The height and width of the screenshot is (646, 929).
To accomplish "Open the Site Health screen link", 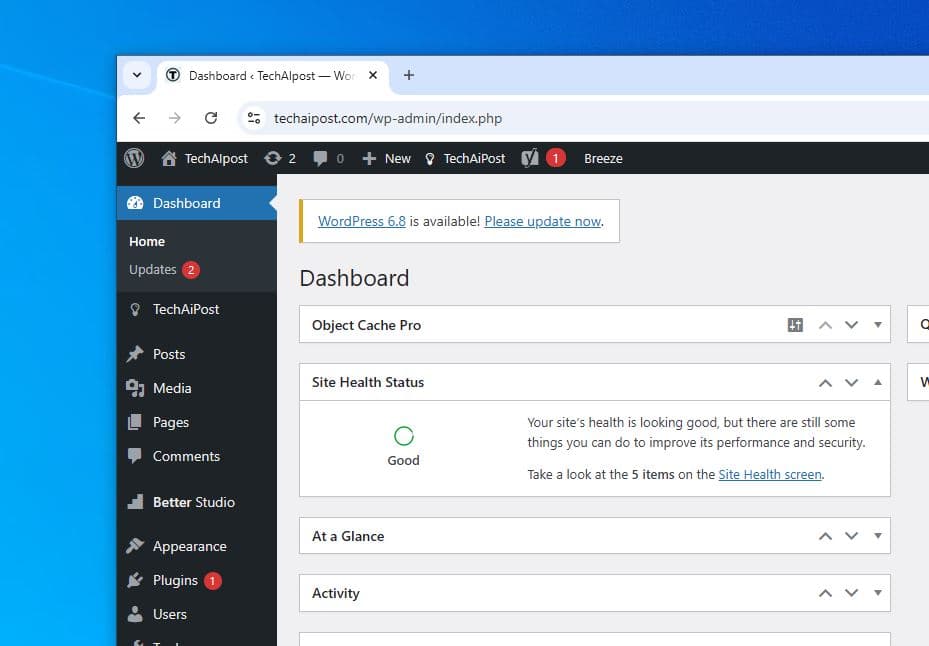I will [770, 475].
